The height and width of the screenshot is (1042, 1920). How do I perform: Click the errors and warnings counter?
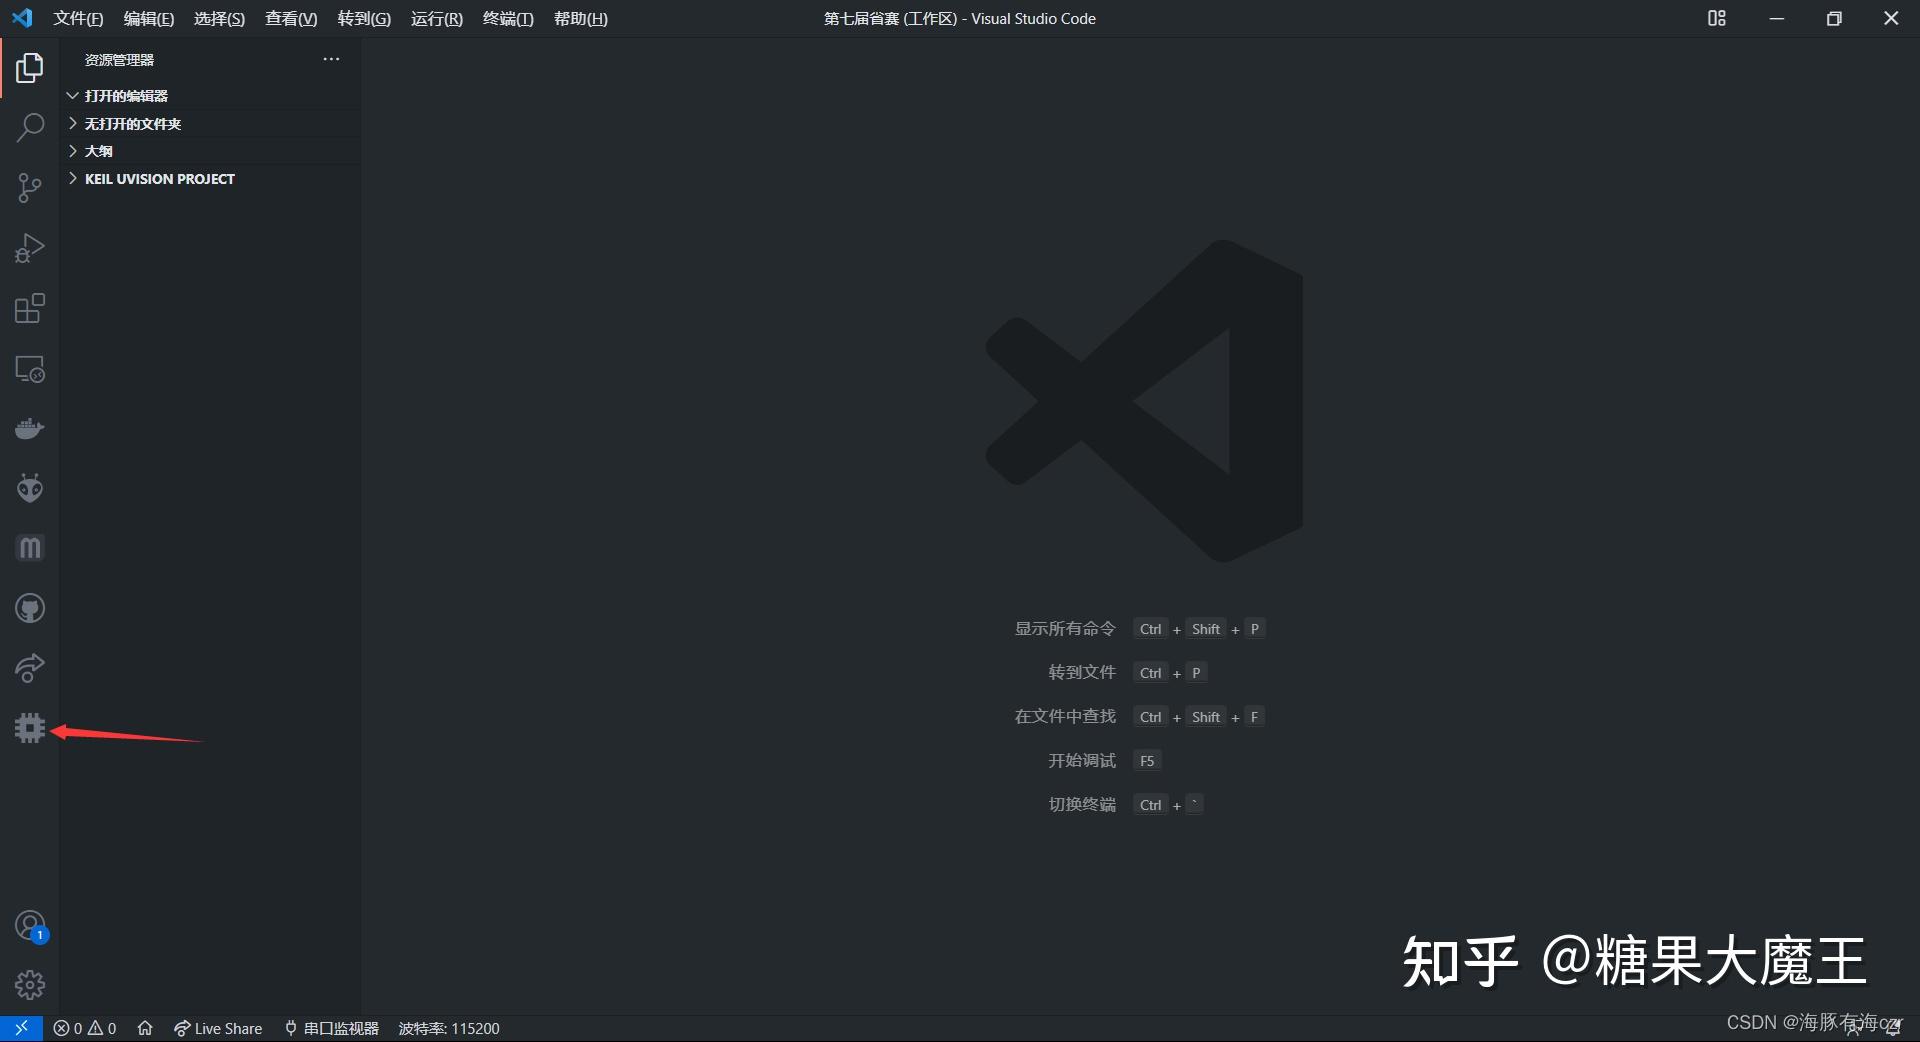(x=84, y=1028)
